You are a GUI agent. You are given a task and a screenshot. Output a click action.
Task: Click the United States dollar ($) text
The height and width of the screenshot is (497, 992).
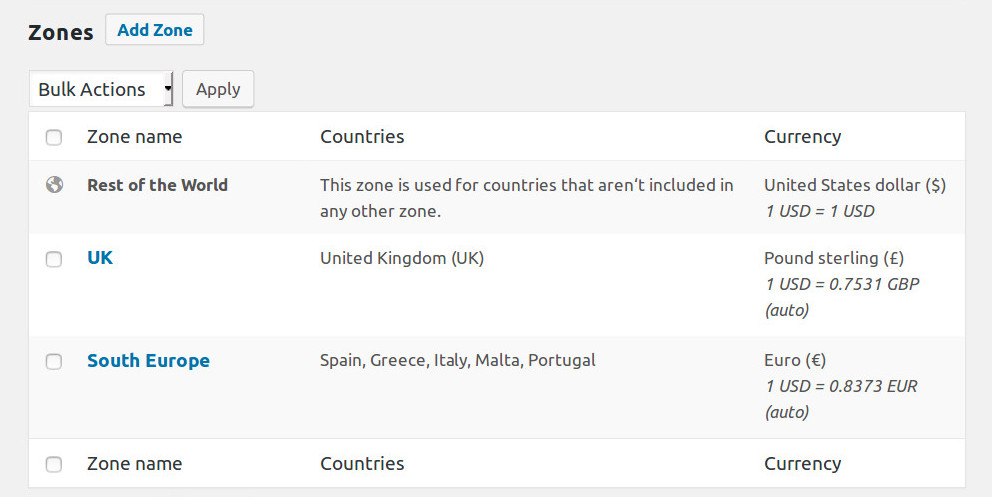tap(854, 185)
